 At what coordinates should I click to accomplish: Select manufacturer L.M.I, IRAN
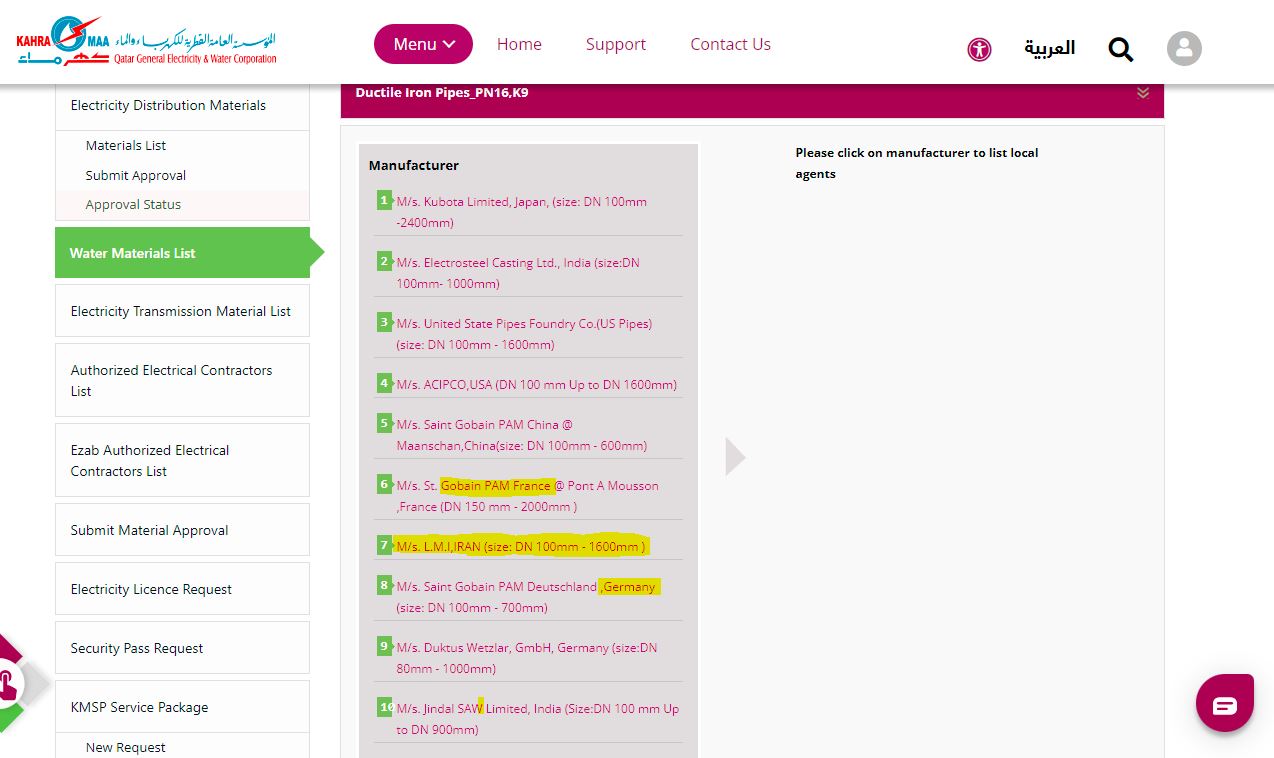tap(520, 546)
